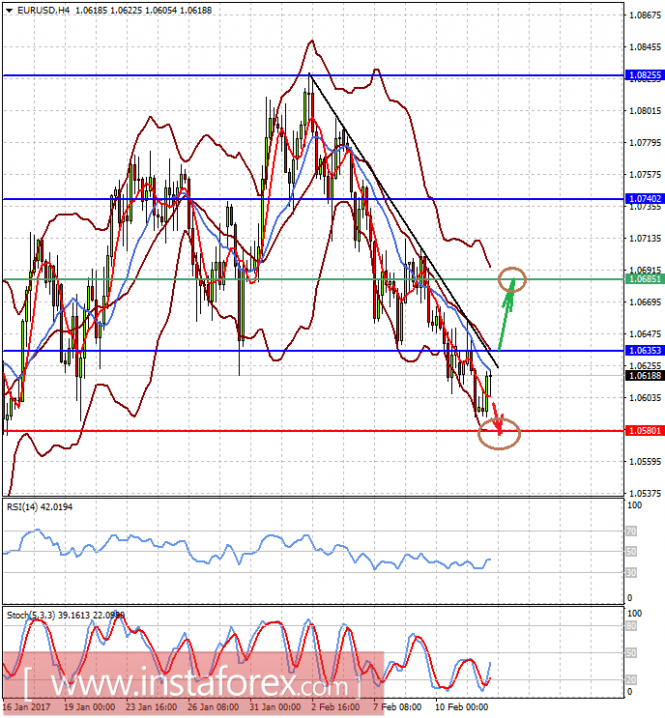Select the 1.08255 blue price label

644,75
